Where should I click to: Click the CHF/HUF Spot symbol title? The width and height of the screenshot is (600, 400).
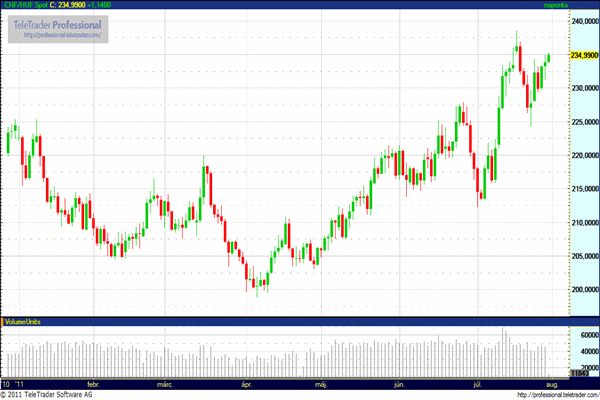[x=26, y=5]
